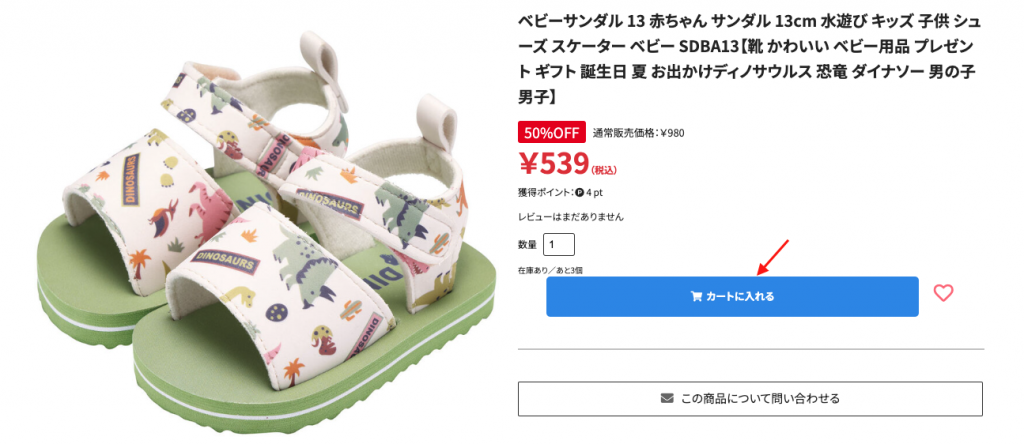
Task: Click the 4 pt points value
Action: (x=595, y=192)
